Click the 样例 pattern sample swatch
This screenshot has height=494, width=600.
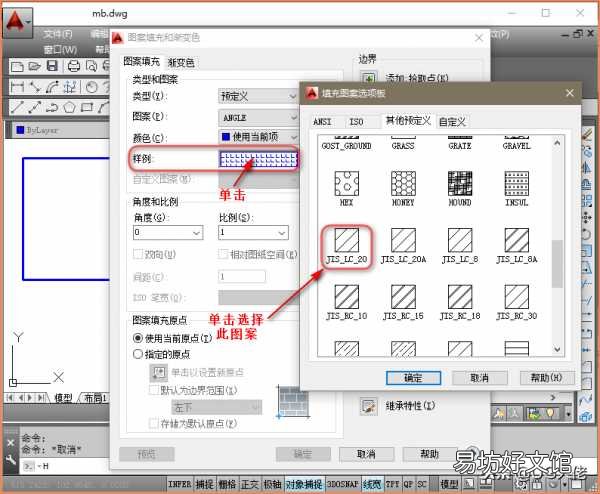[258, 159]
